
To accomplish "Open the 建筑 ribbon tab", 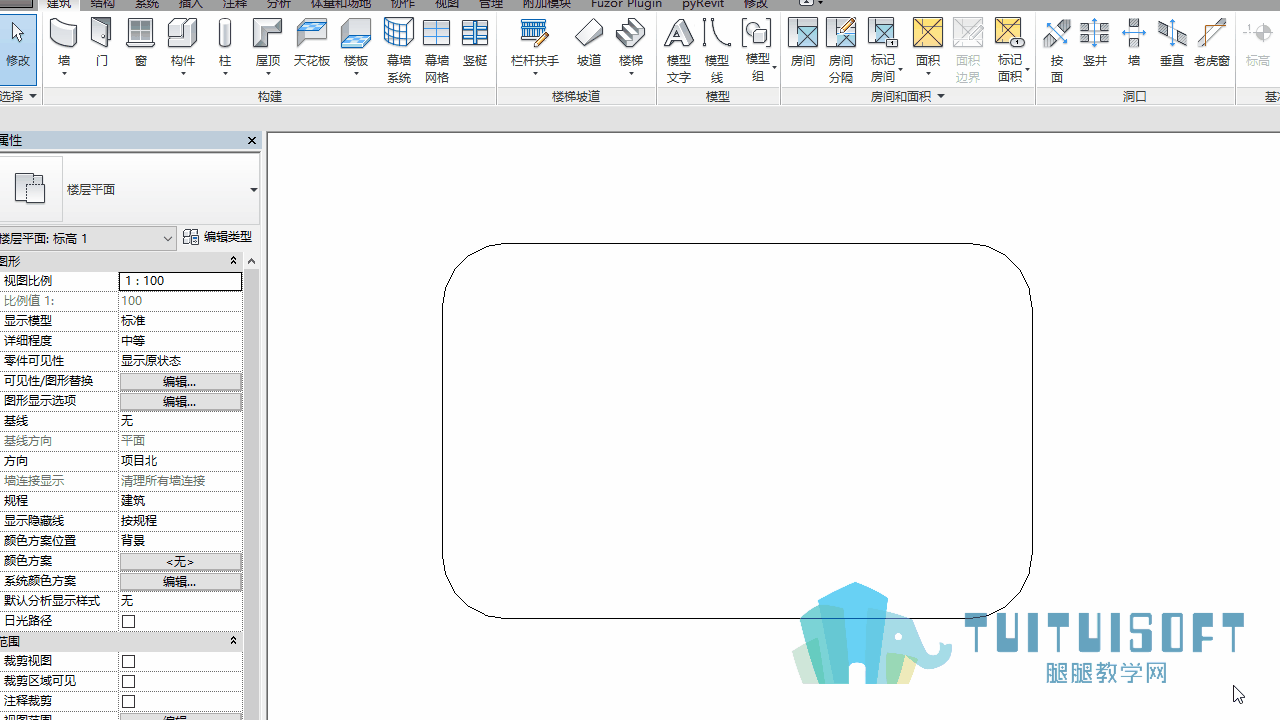I will click(59, 4).
